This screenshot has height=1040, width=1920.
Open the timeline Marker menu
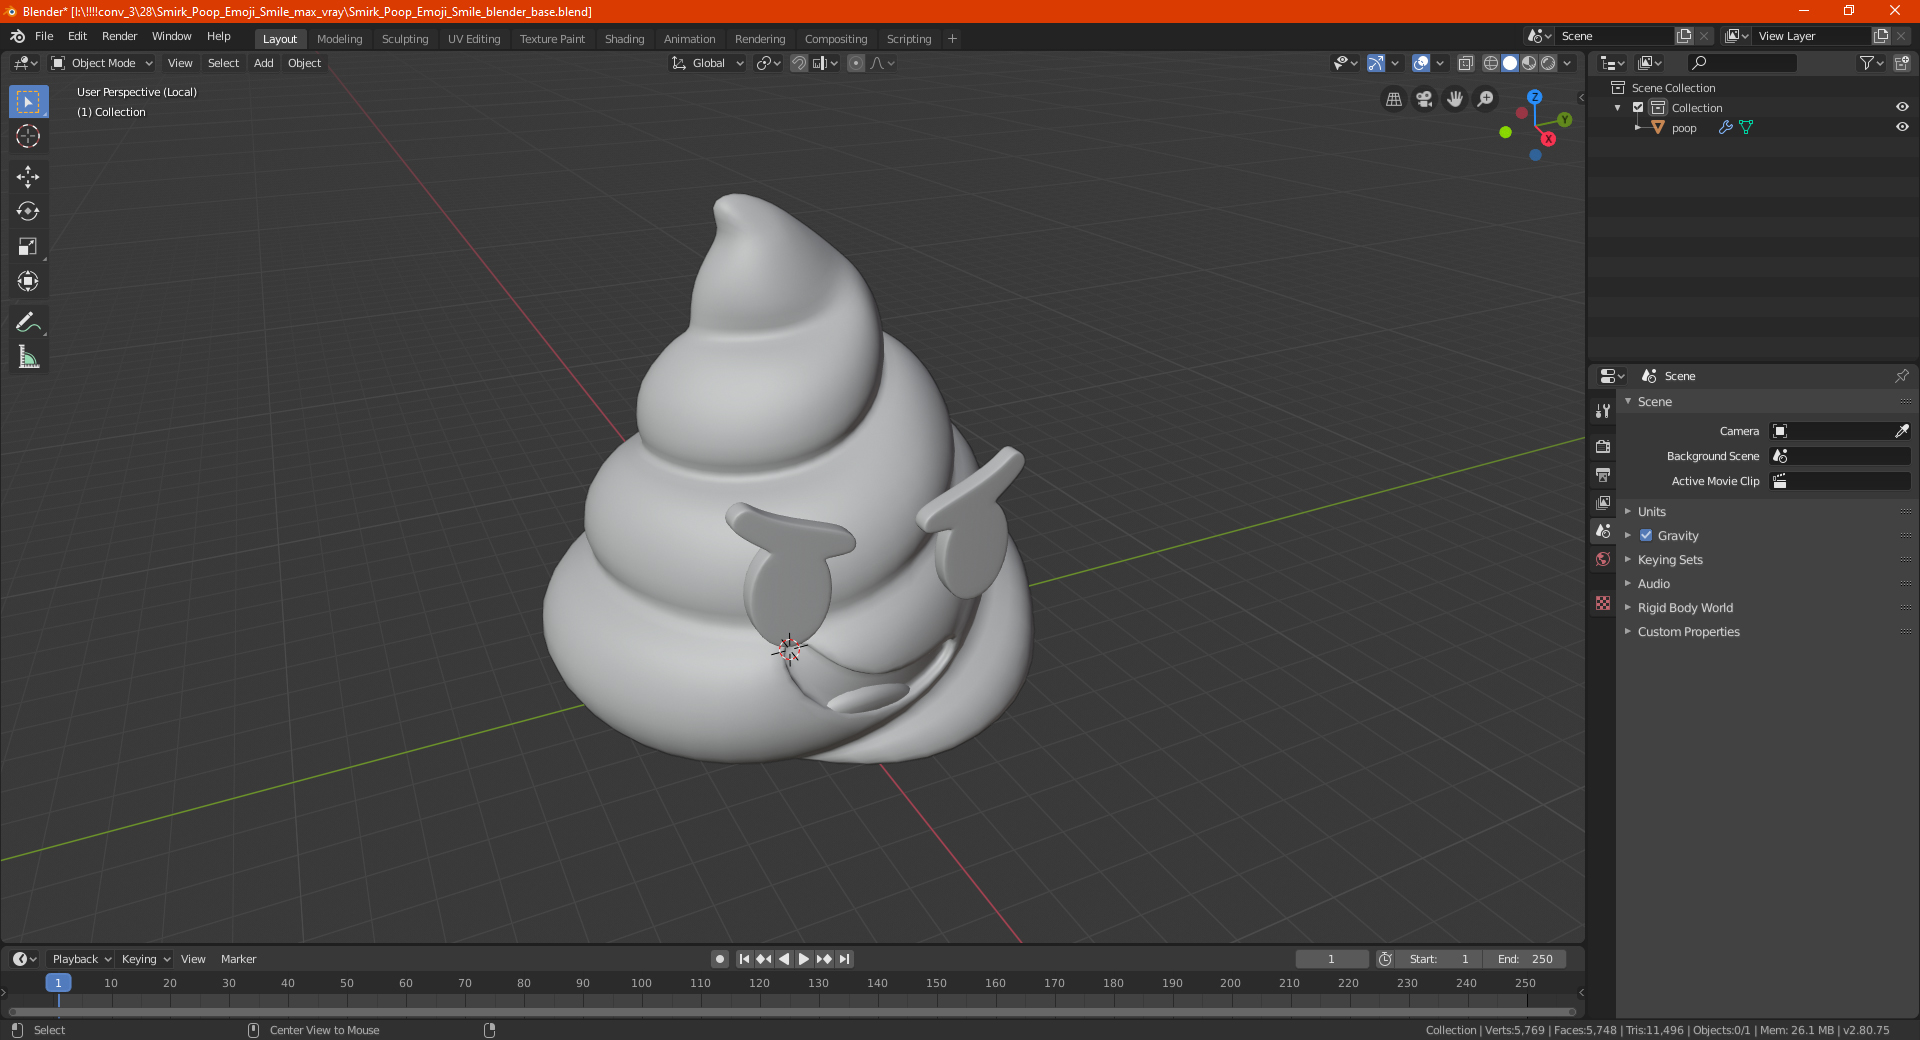coord(238,959)
